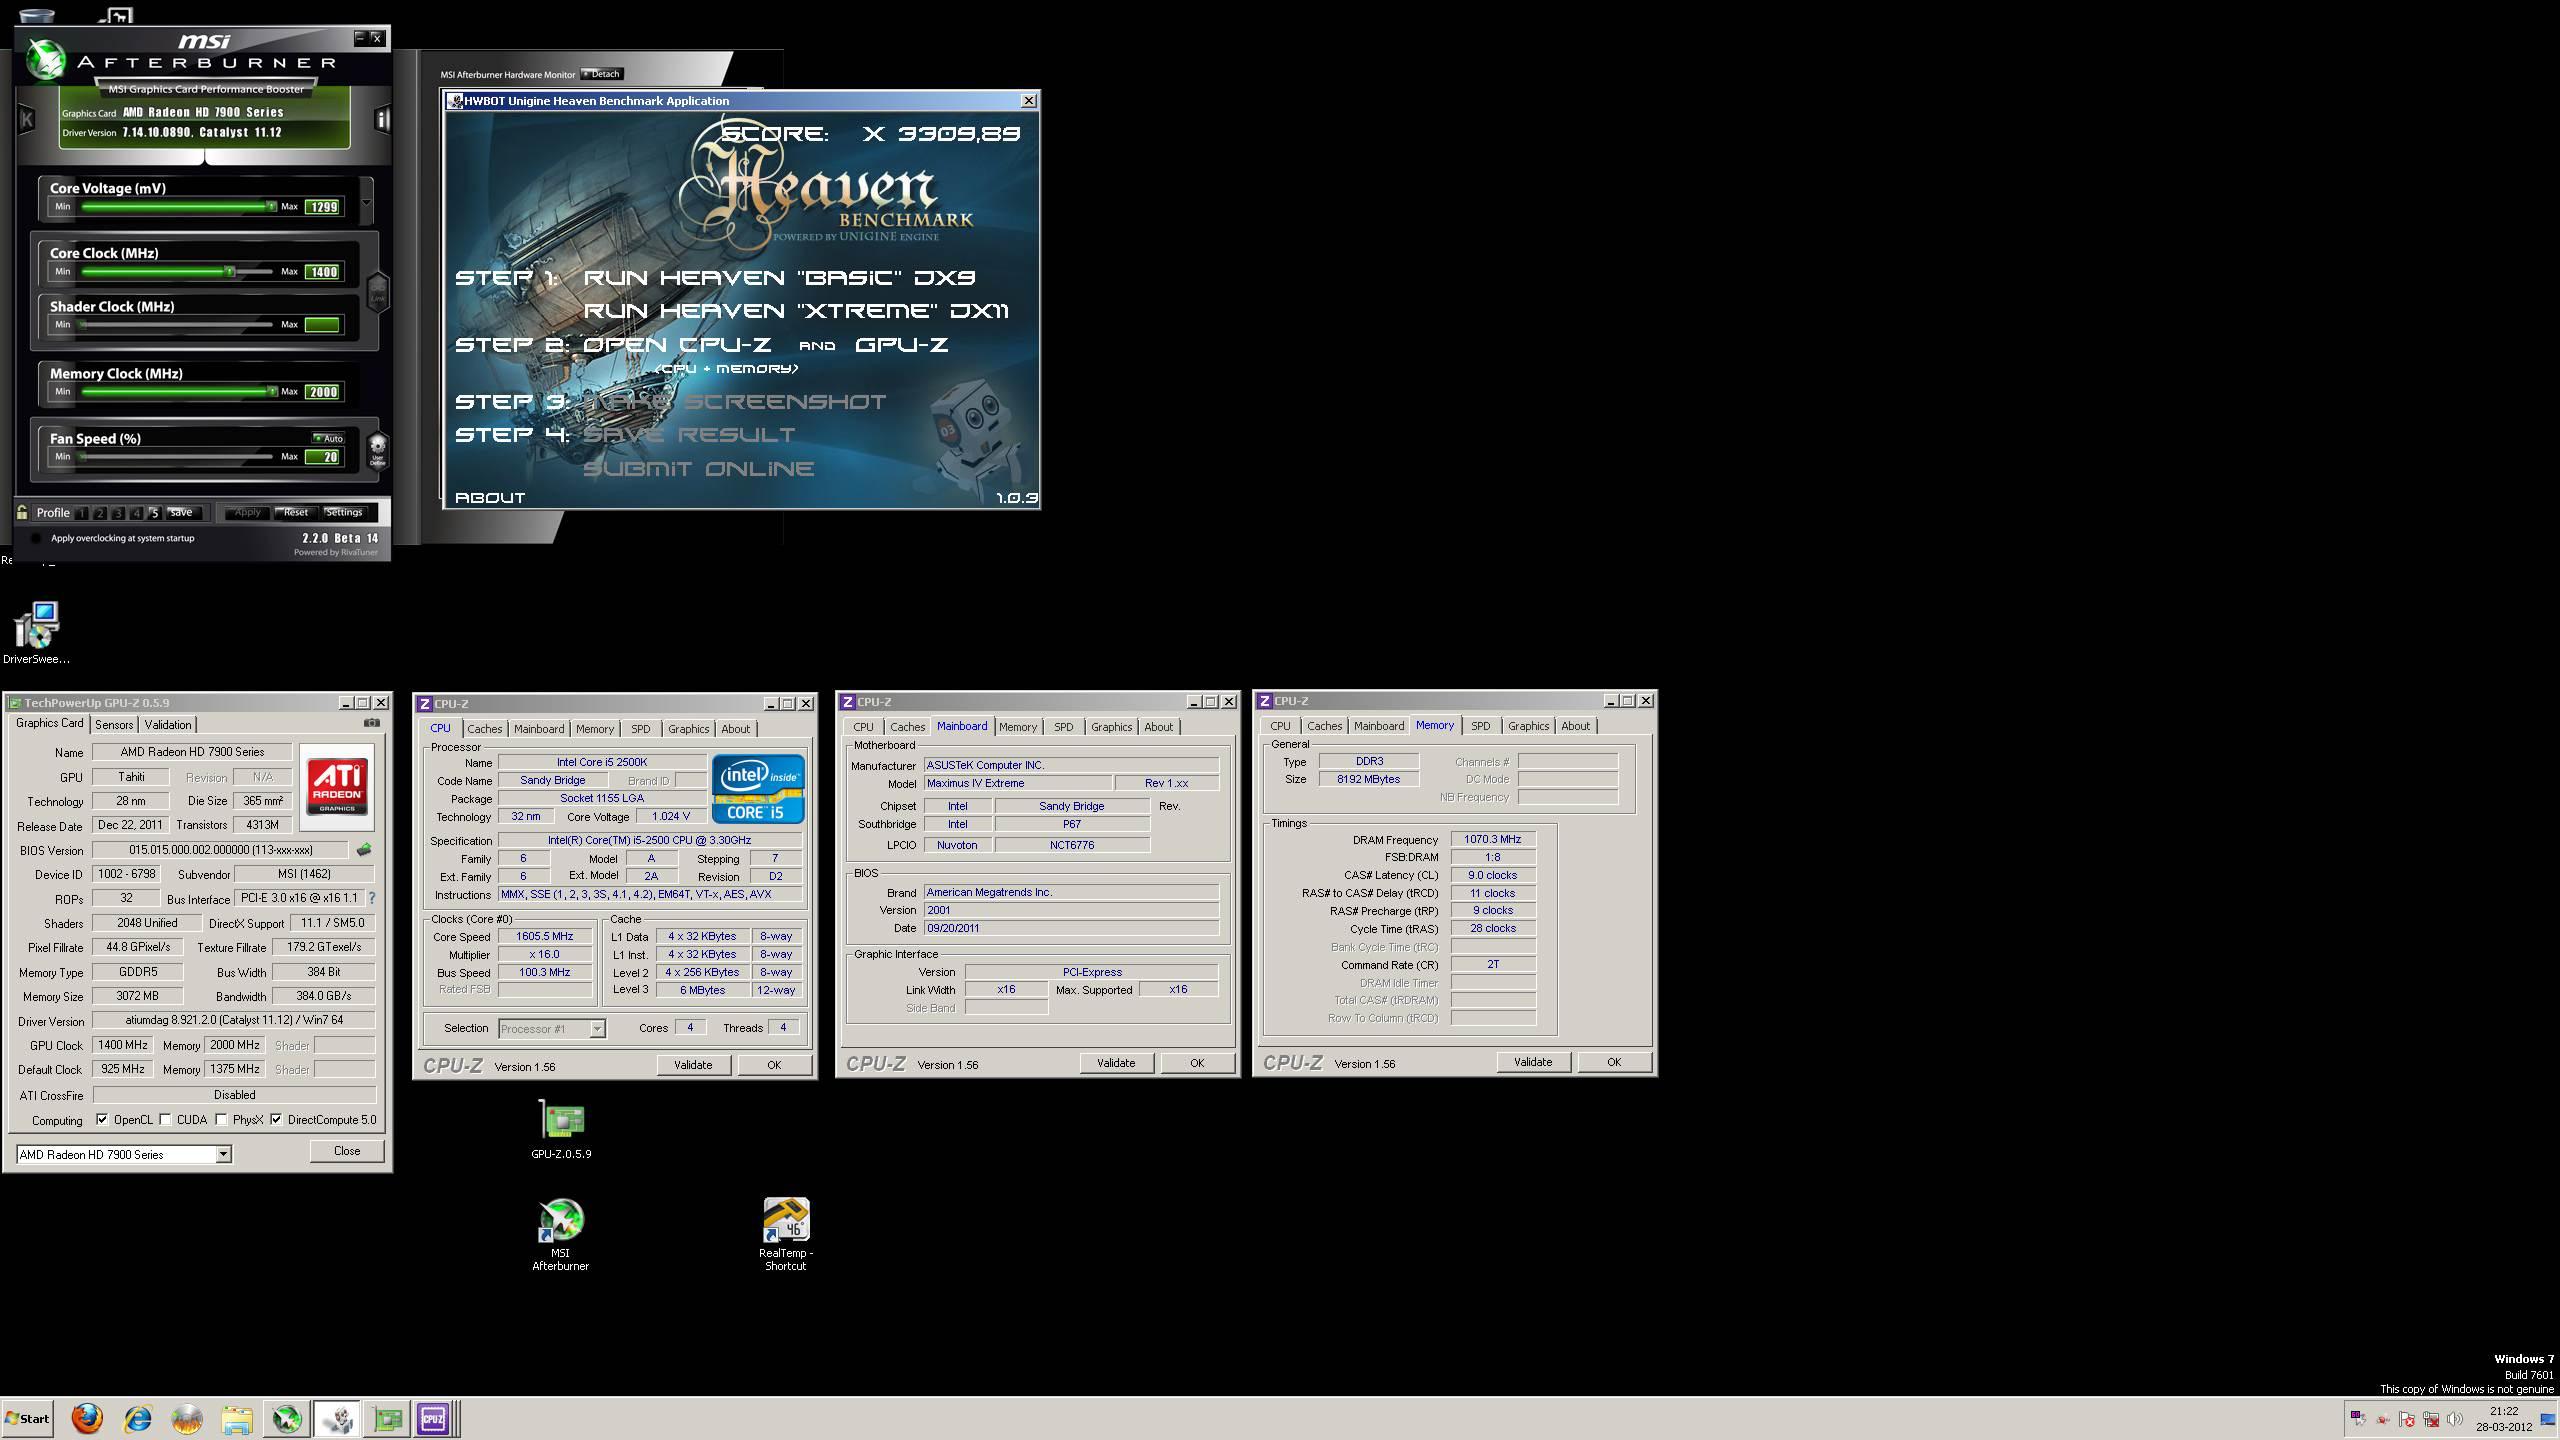Open About tab in first CPU-Z window

(736, 729)
